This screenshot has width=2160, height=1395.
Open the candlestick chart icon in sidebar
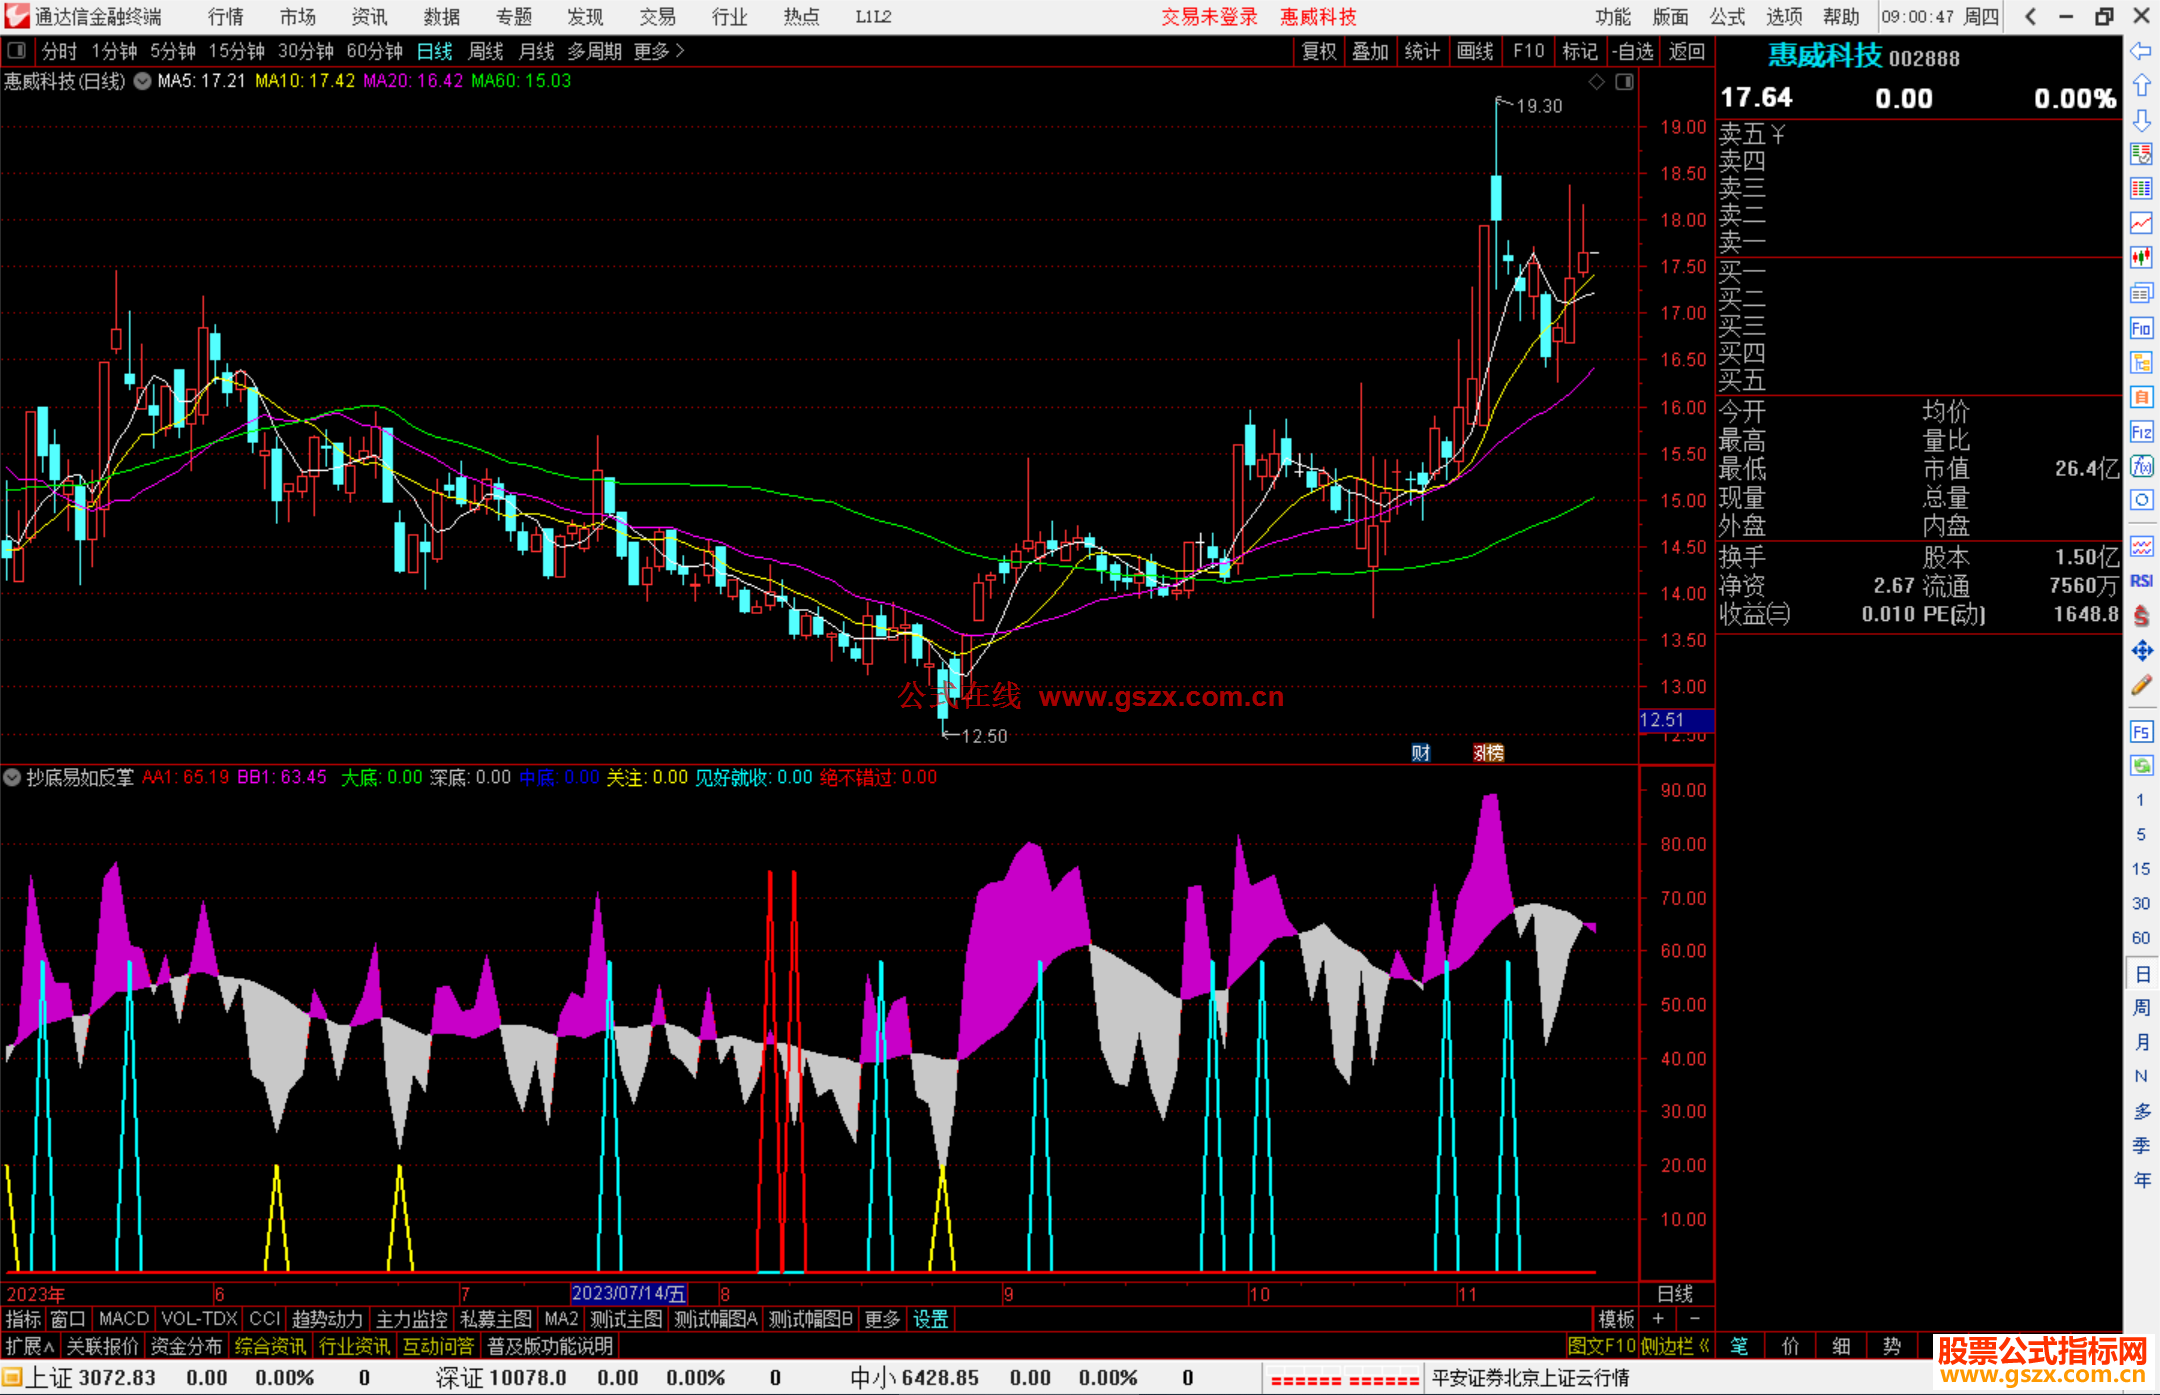pyautogui.click(x=2141, y=257)
